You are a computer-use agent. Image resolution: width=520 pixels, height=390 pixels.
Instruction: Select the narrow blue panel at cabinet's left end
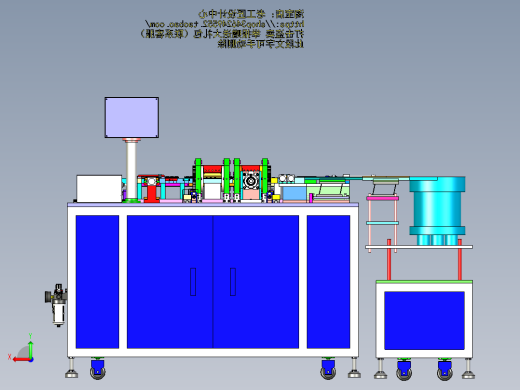(97, 282)
